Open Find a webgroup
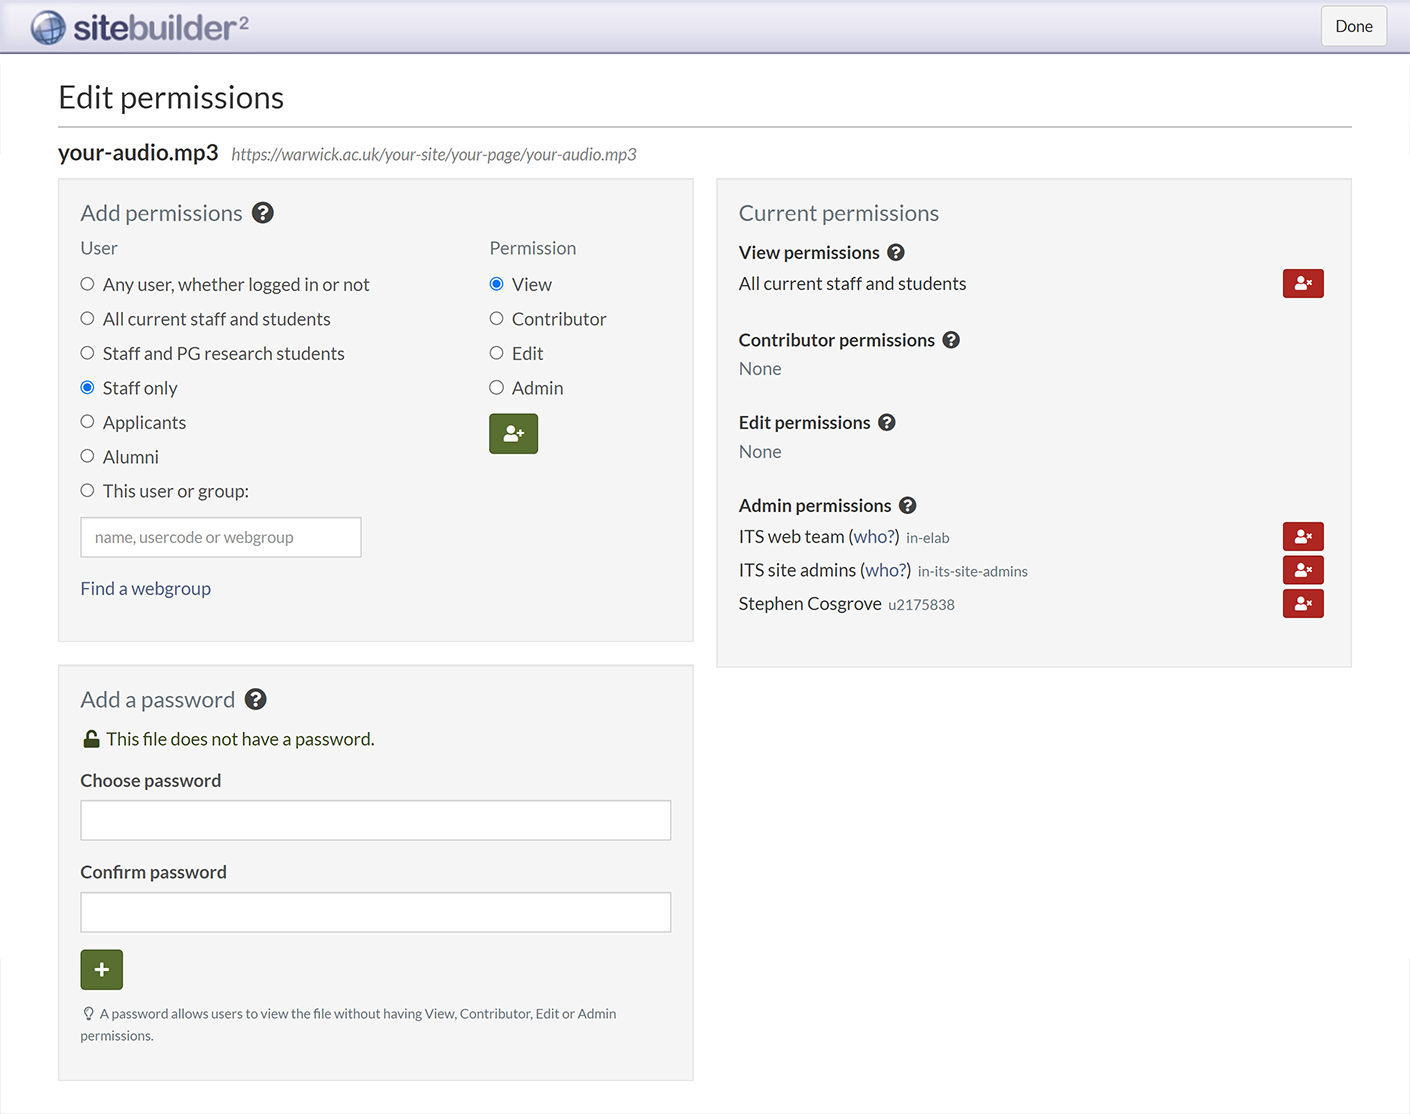This screenshot has width=1410, height=1114. point(145,588)
